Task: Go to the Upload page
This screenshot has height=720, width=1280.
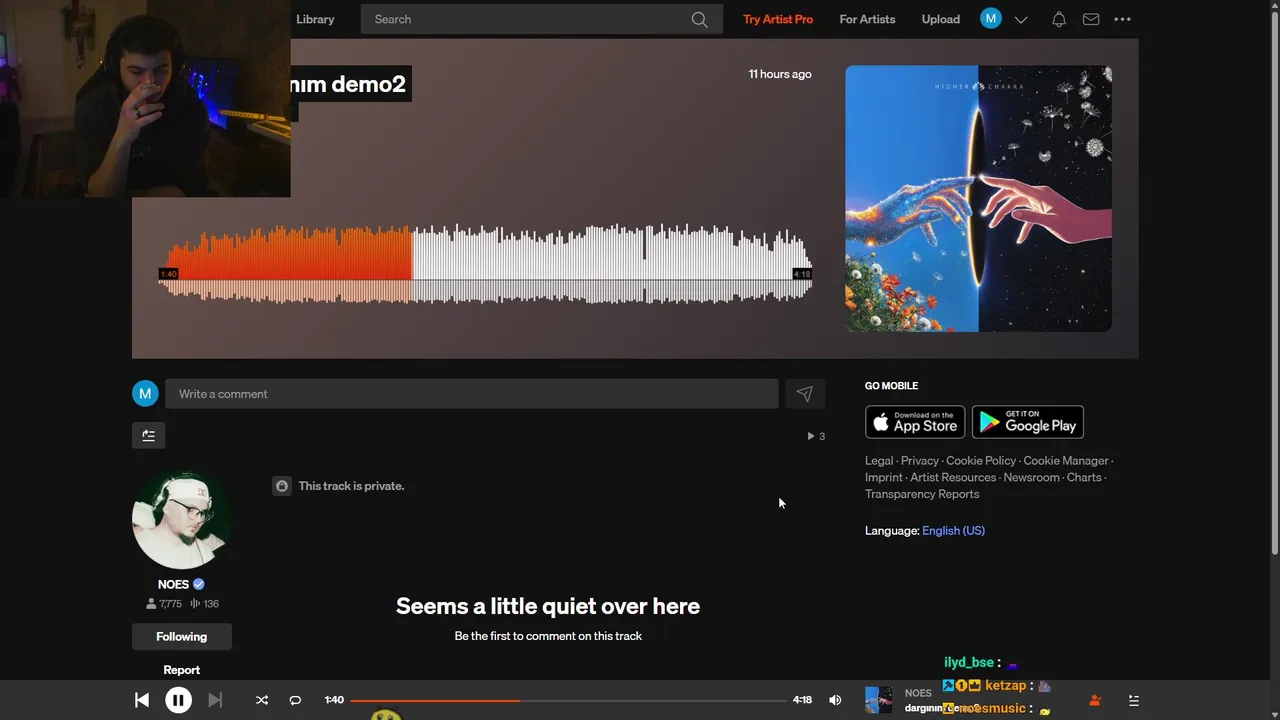Action: click(x=940, y=19)
